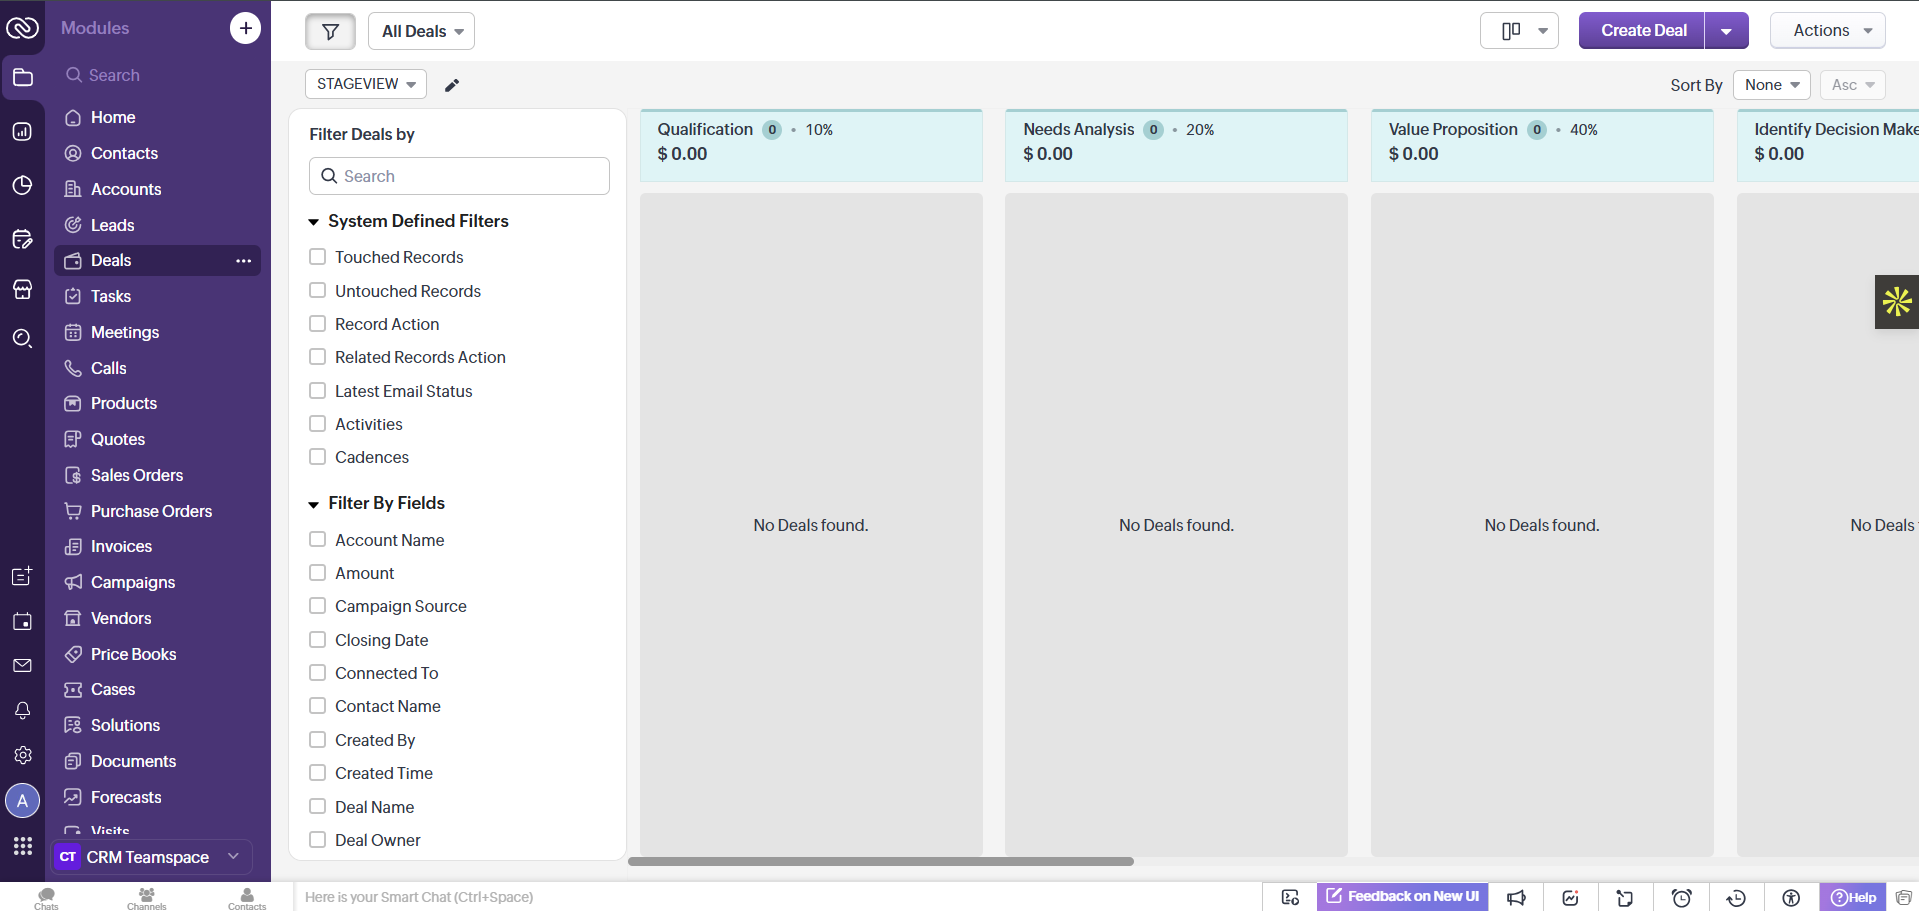Enable the Closing Date field filter
Viewport: 1919px width, 911px height.
coord(318,640)
